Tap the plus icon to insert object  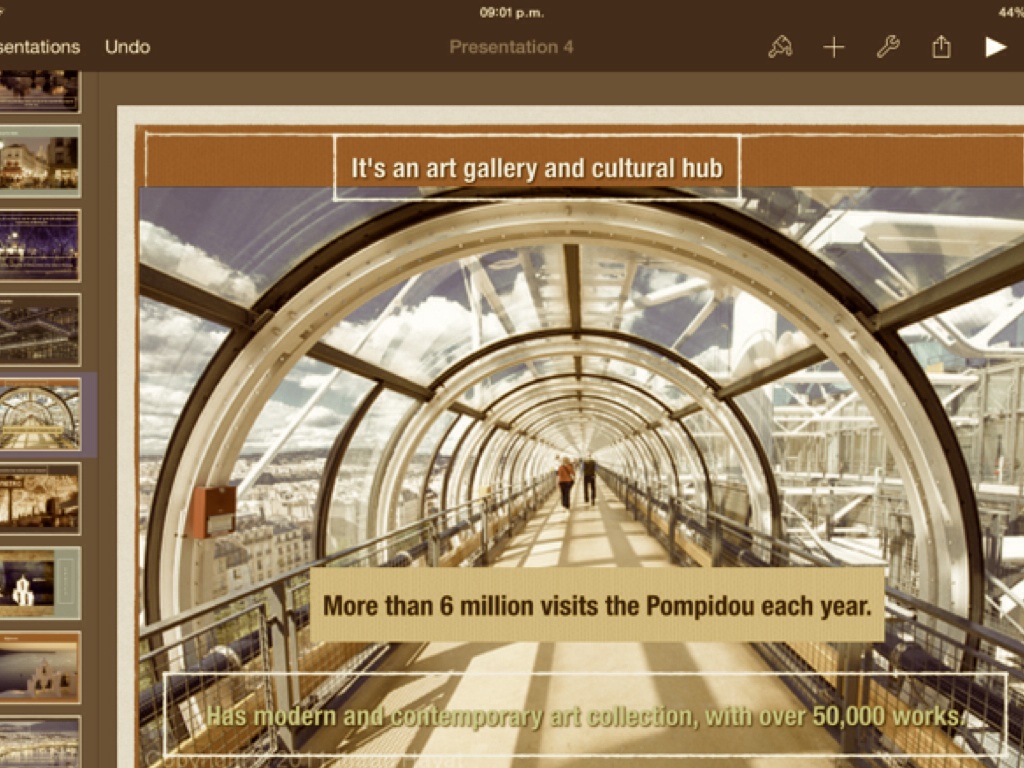[x=834, y=47]
